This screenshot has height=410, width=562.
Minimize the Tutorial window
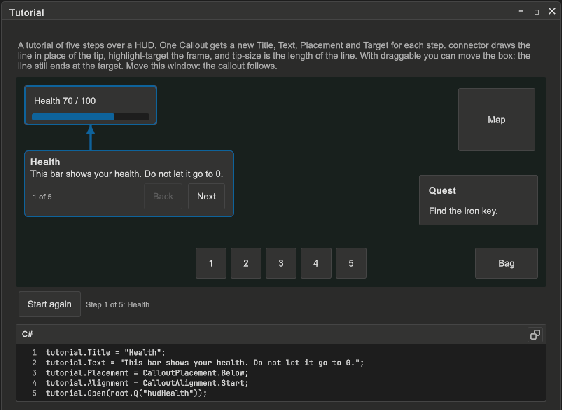pos(521,11)
